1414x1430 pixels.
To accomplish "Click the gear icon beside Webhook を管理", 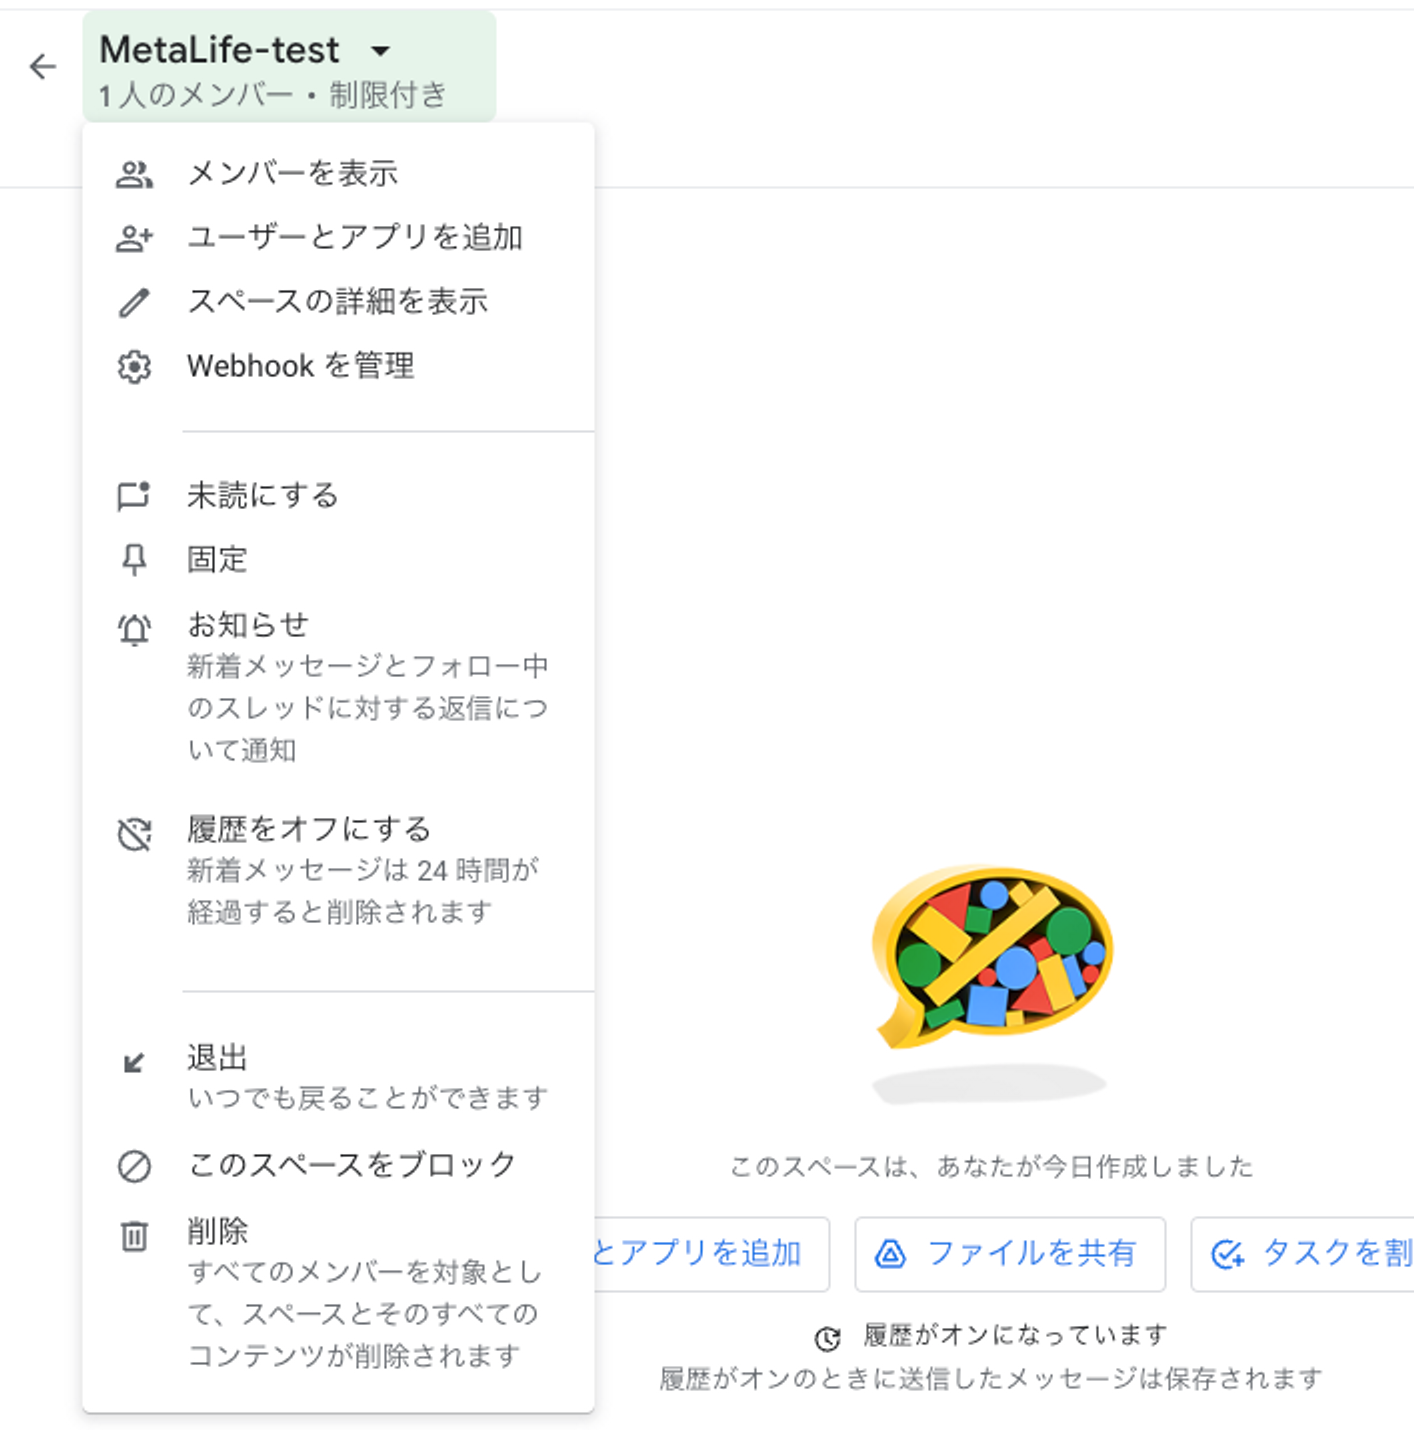I will [x=134, y=367].
